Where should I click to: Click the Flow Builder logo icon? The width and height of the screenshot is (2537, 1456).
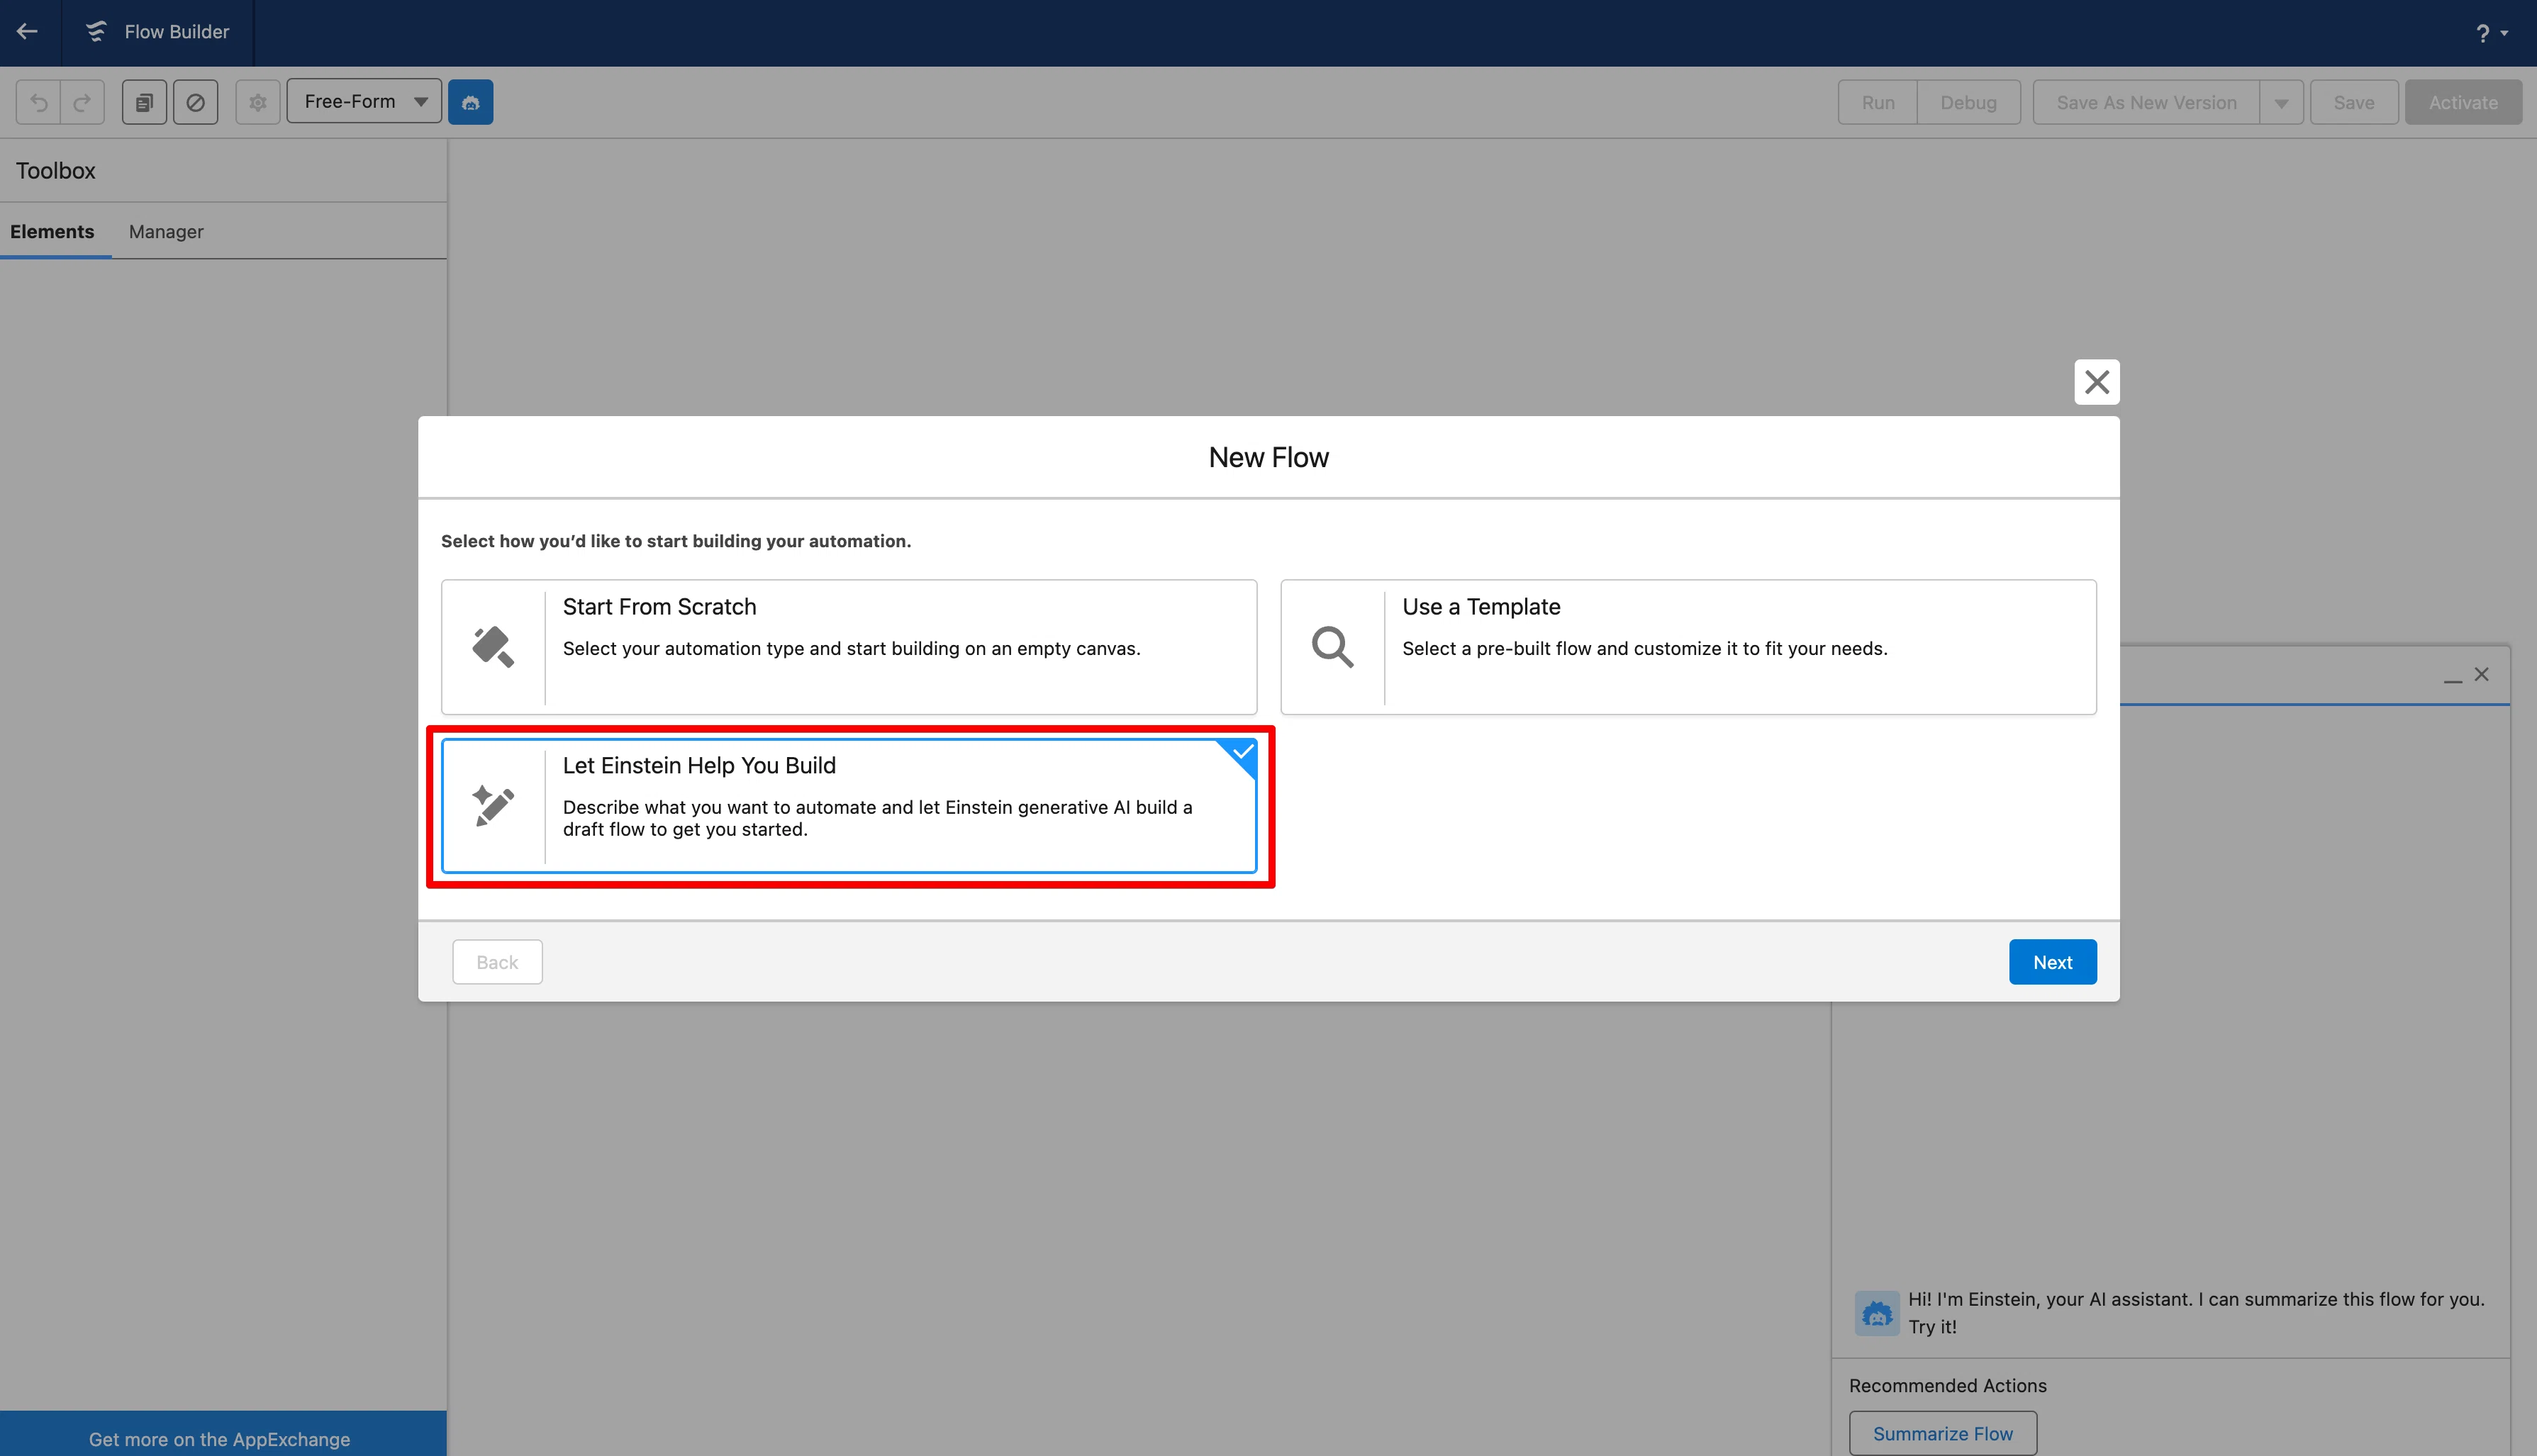click(96, 32)
